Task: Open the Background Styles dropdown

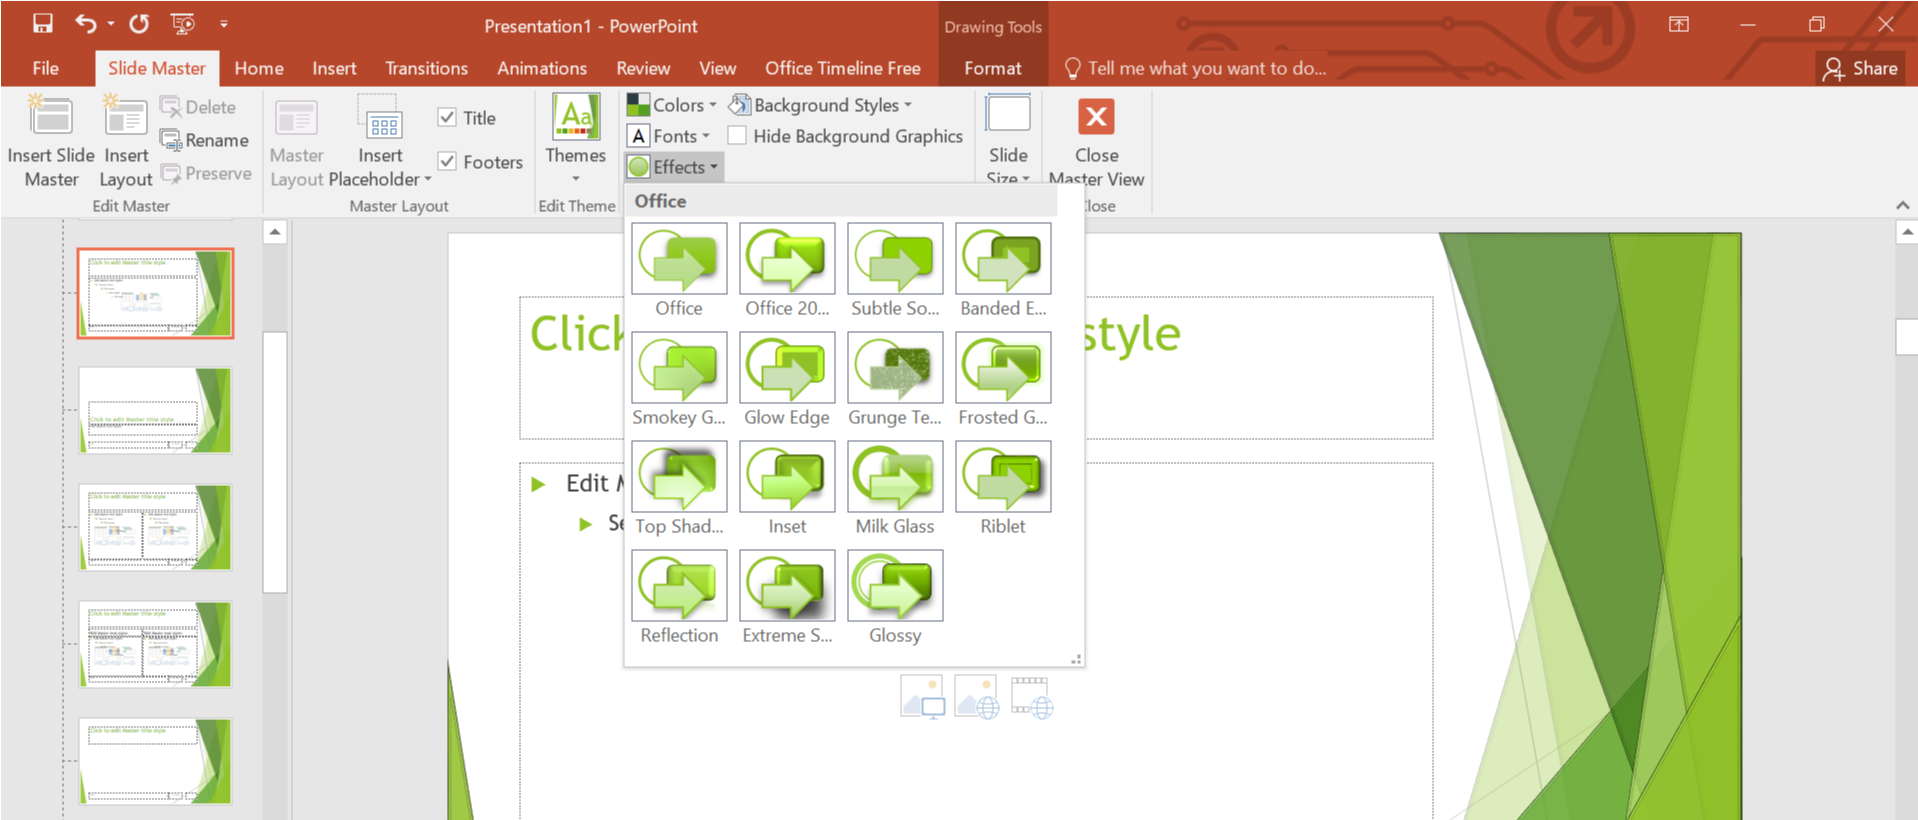Action: 820,105
